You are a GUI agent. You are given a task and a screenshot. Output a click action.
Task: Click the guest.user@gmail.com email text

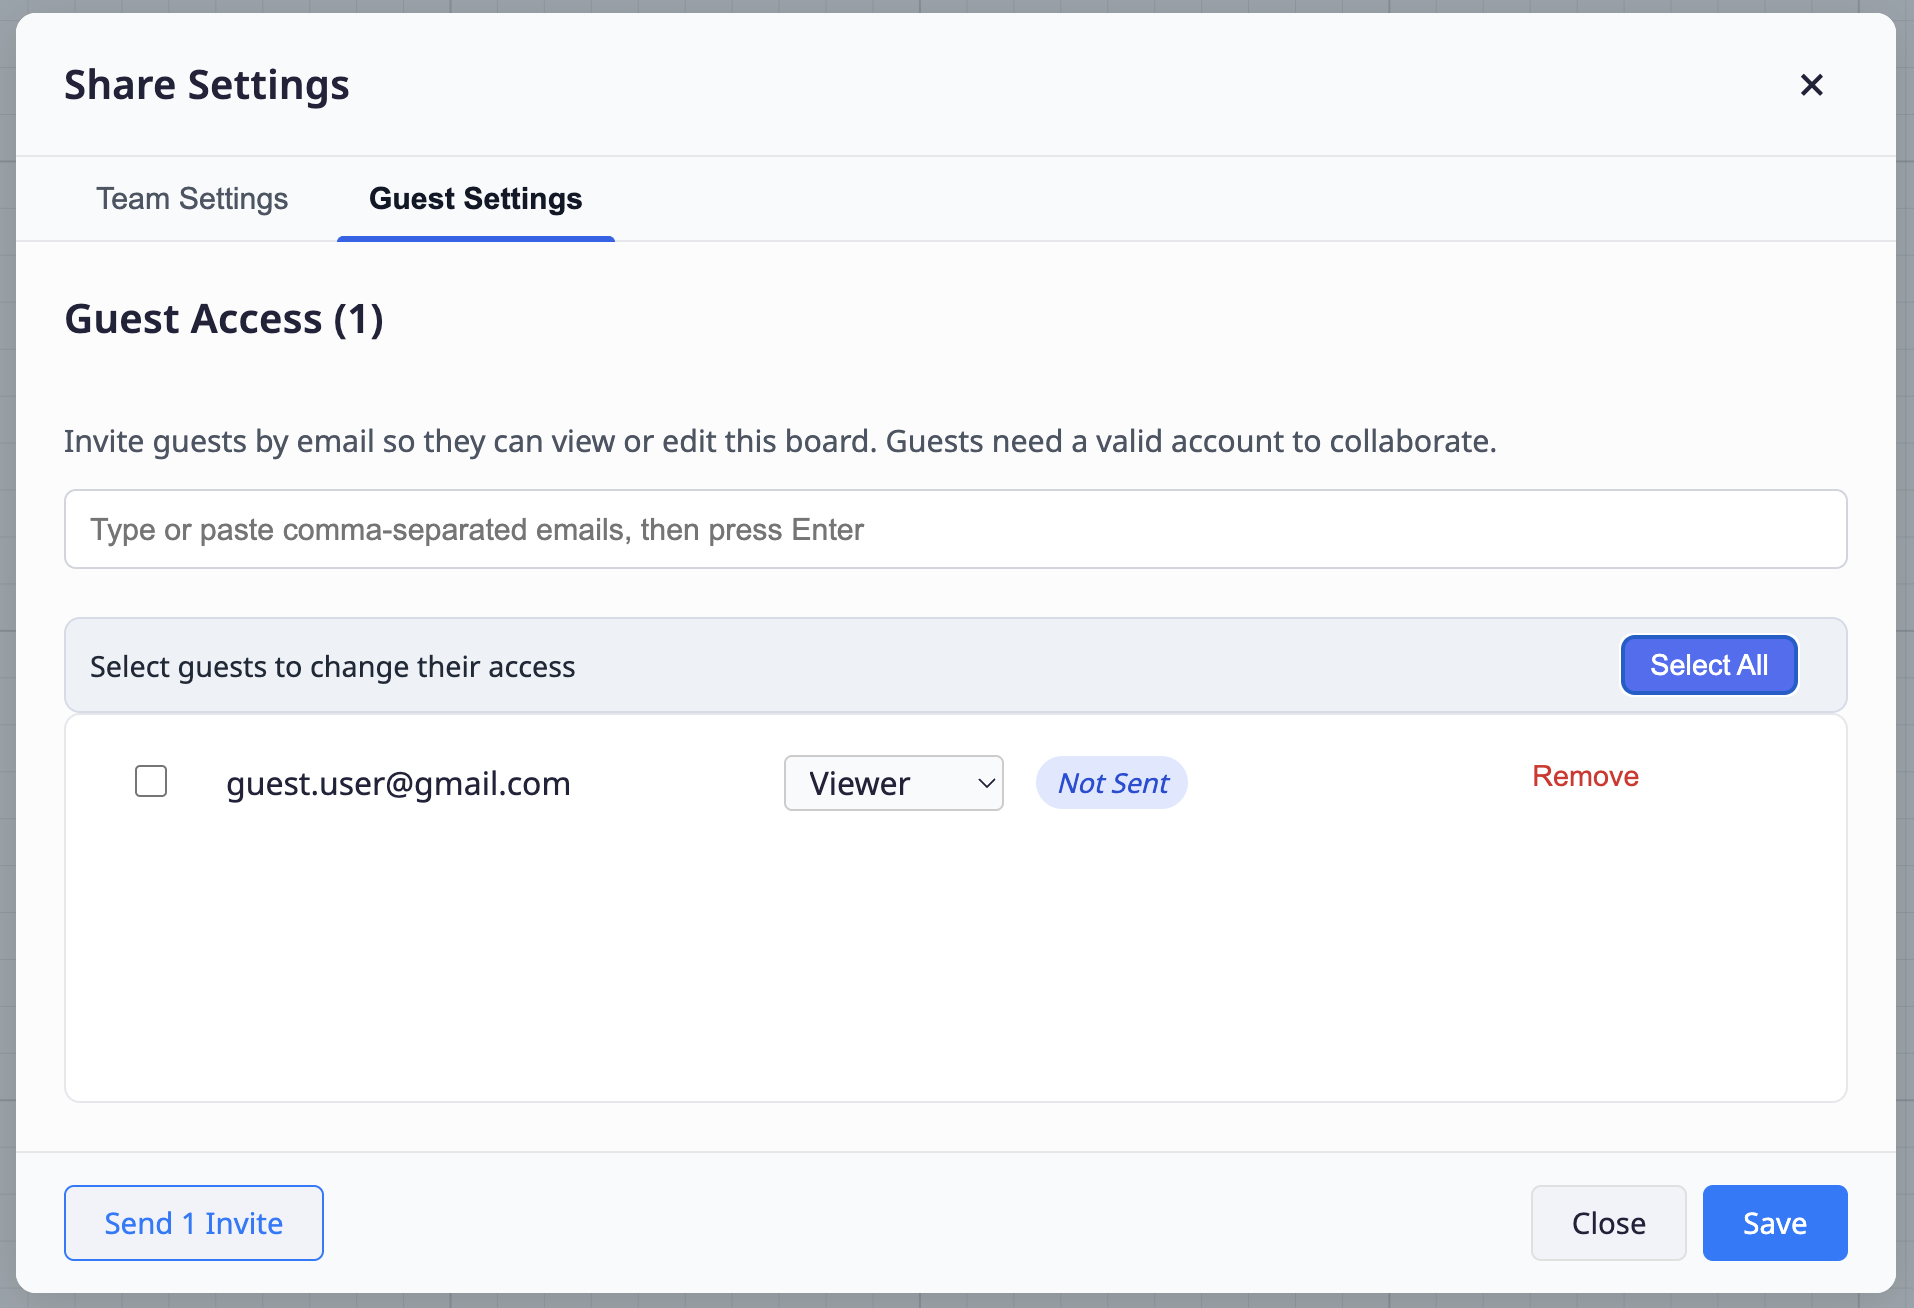point(398,783)
